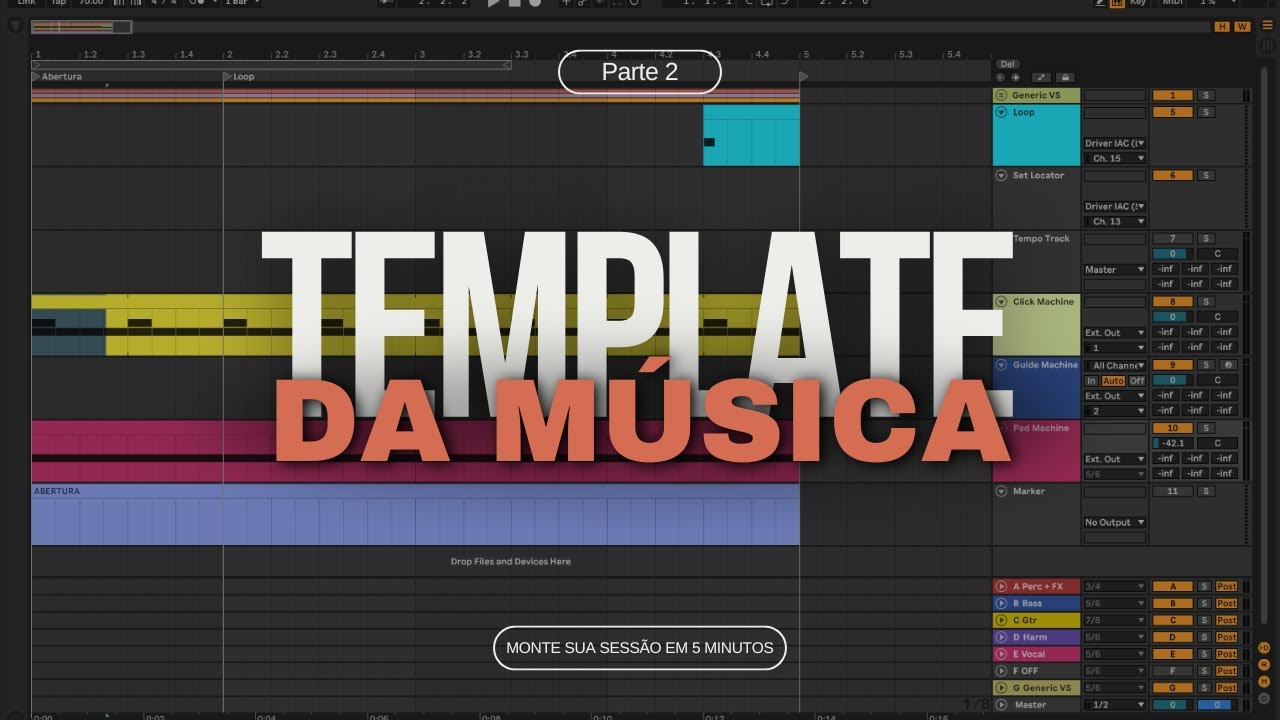This screenshot has height=720, width=1280.
Task: Click the D Harm return track icon
Action: click(1002, 637)
